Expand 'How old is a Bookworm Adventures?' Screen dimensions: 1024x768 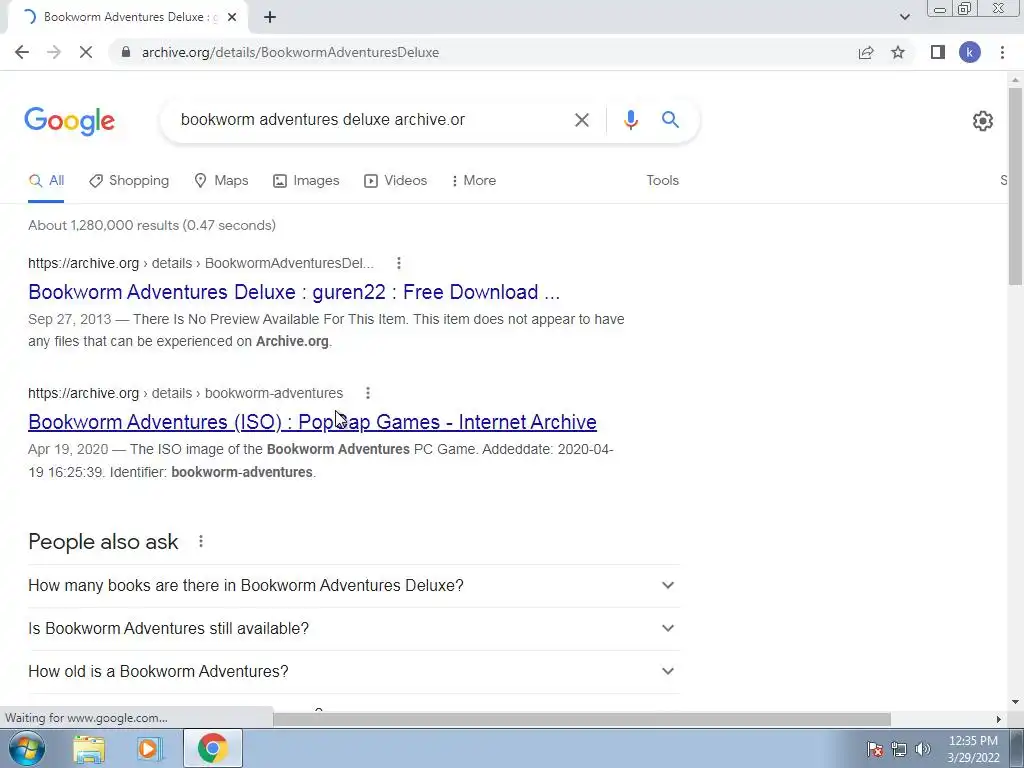pos(354,671)
